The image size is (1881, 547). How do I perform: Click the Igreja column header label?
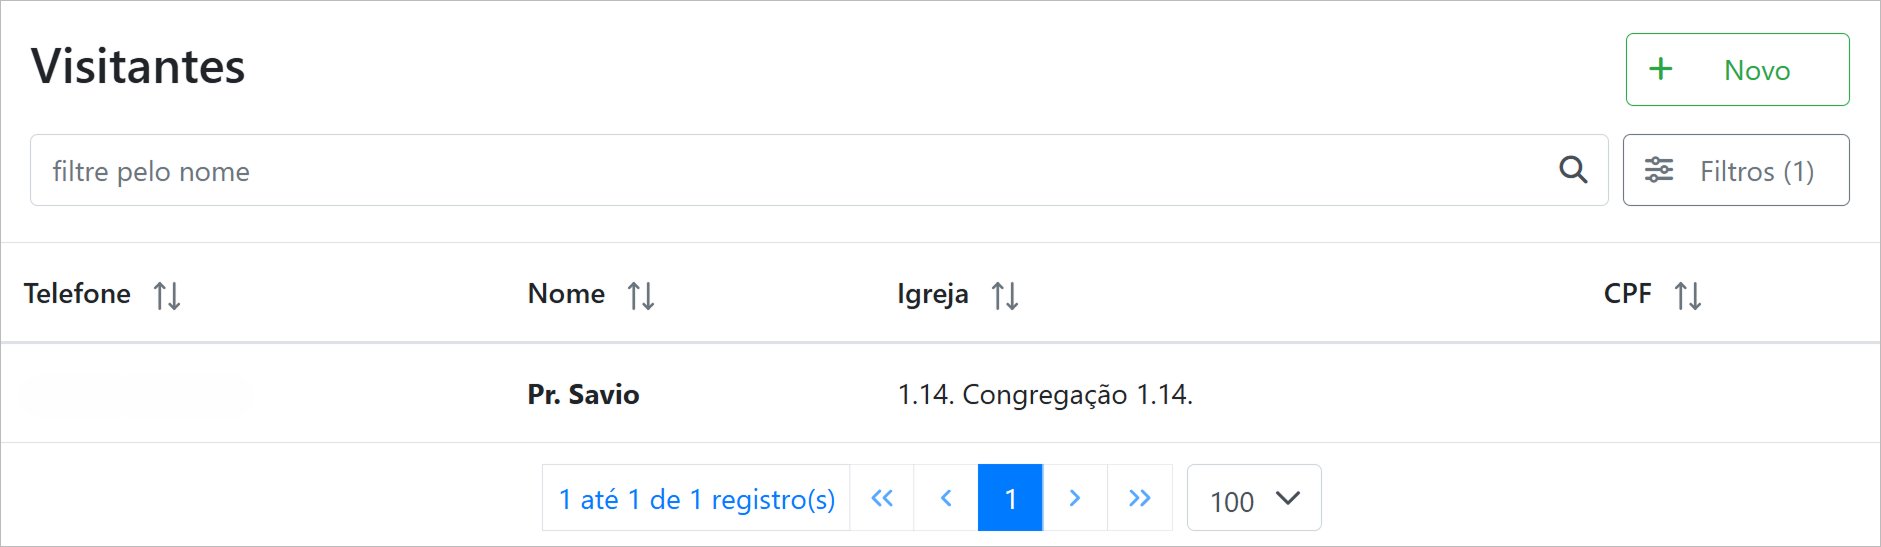click(x=932, y=294)
